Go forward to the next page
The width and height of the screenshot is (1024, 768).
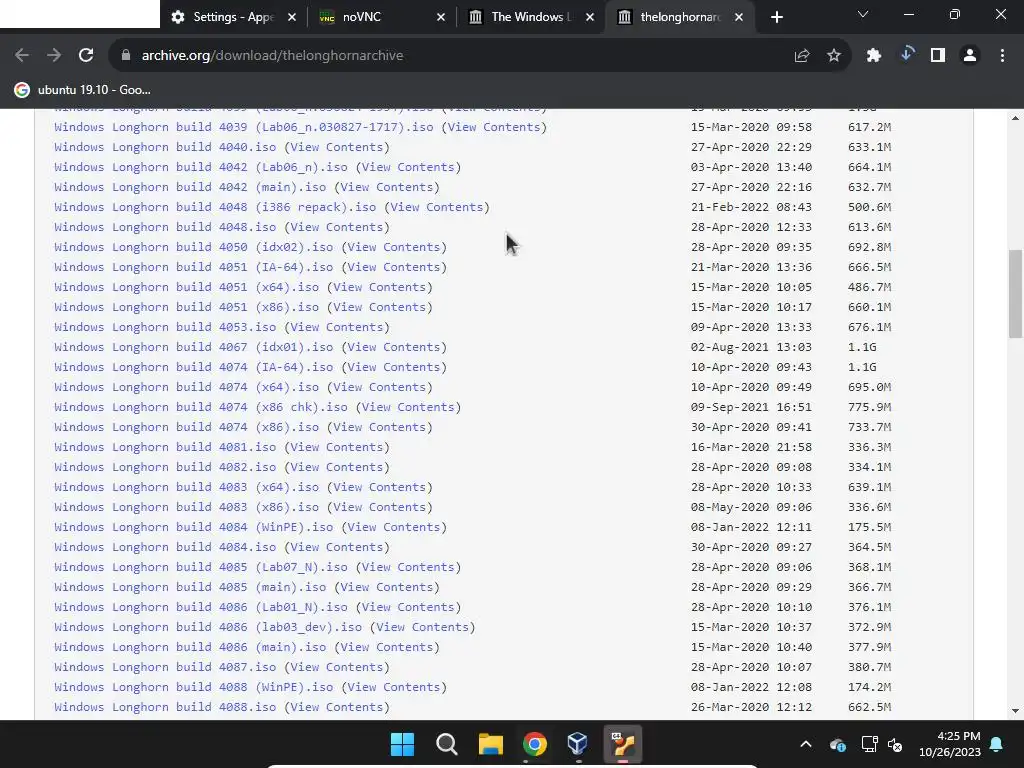click(x=54, y=56)
